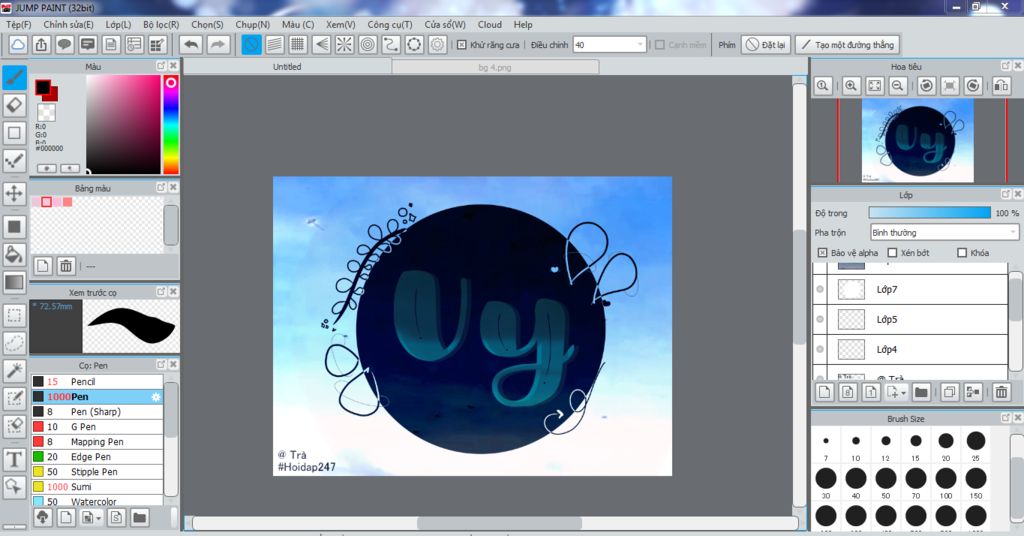The width and height of the screenshot is (1024, 536).
Task: Switch to the bg 4.png tab
Action: coord(495,67)
